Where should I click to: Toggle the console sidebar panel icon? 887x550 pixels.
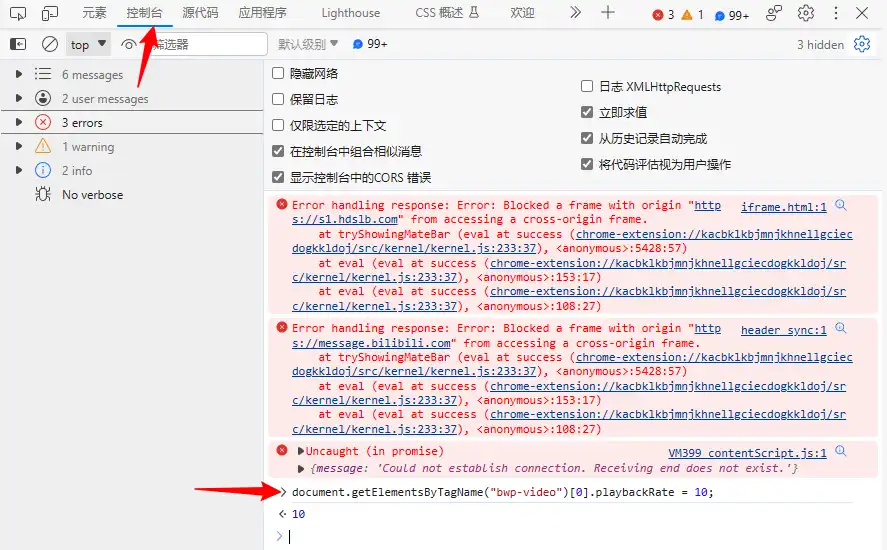click(x=18, y=44)
